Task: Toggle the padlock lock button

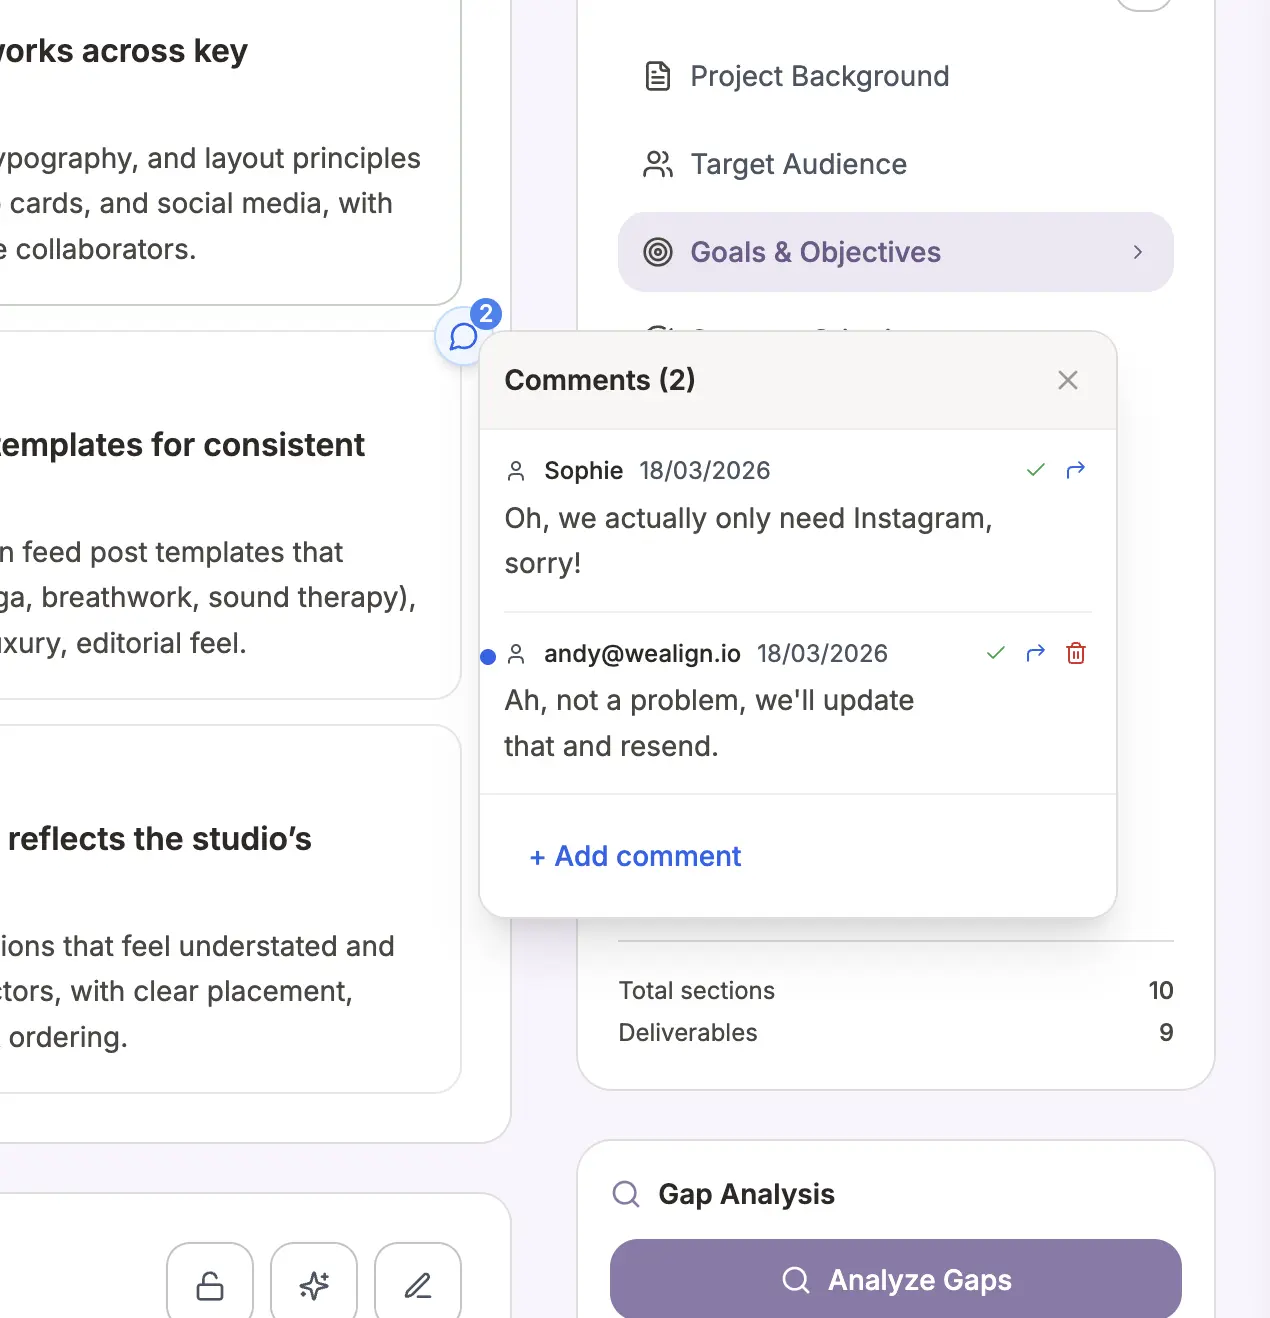Action: pyautogui.click(x=210, y=1285)
